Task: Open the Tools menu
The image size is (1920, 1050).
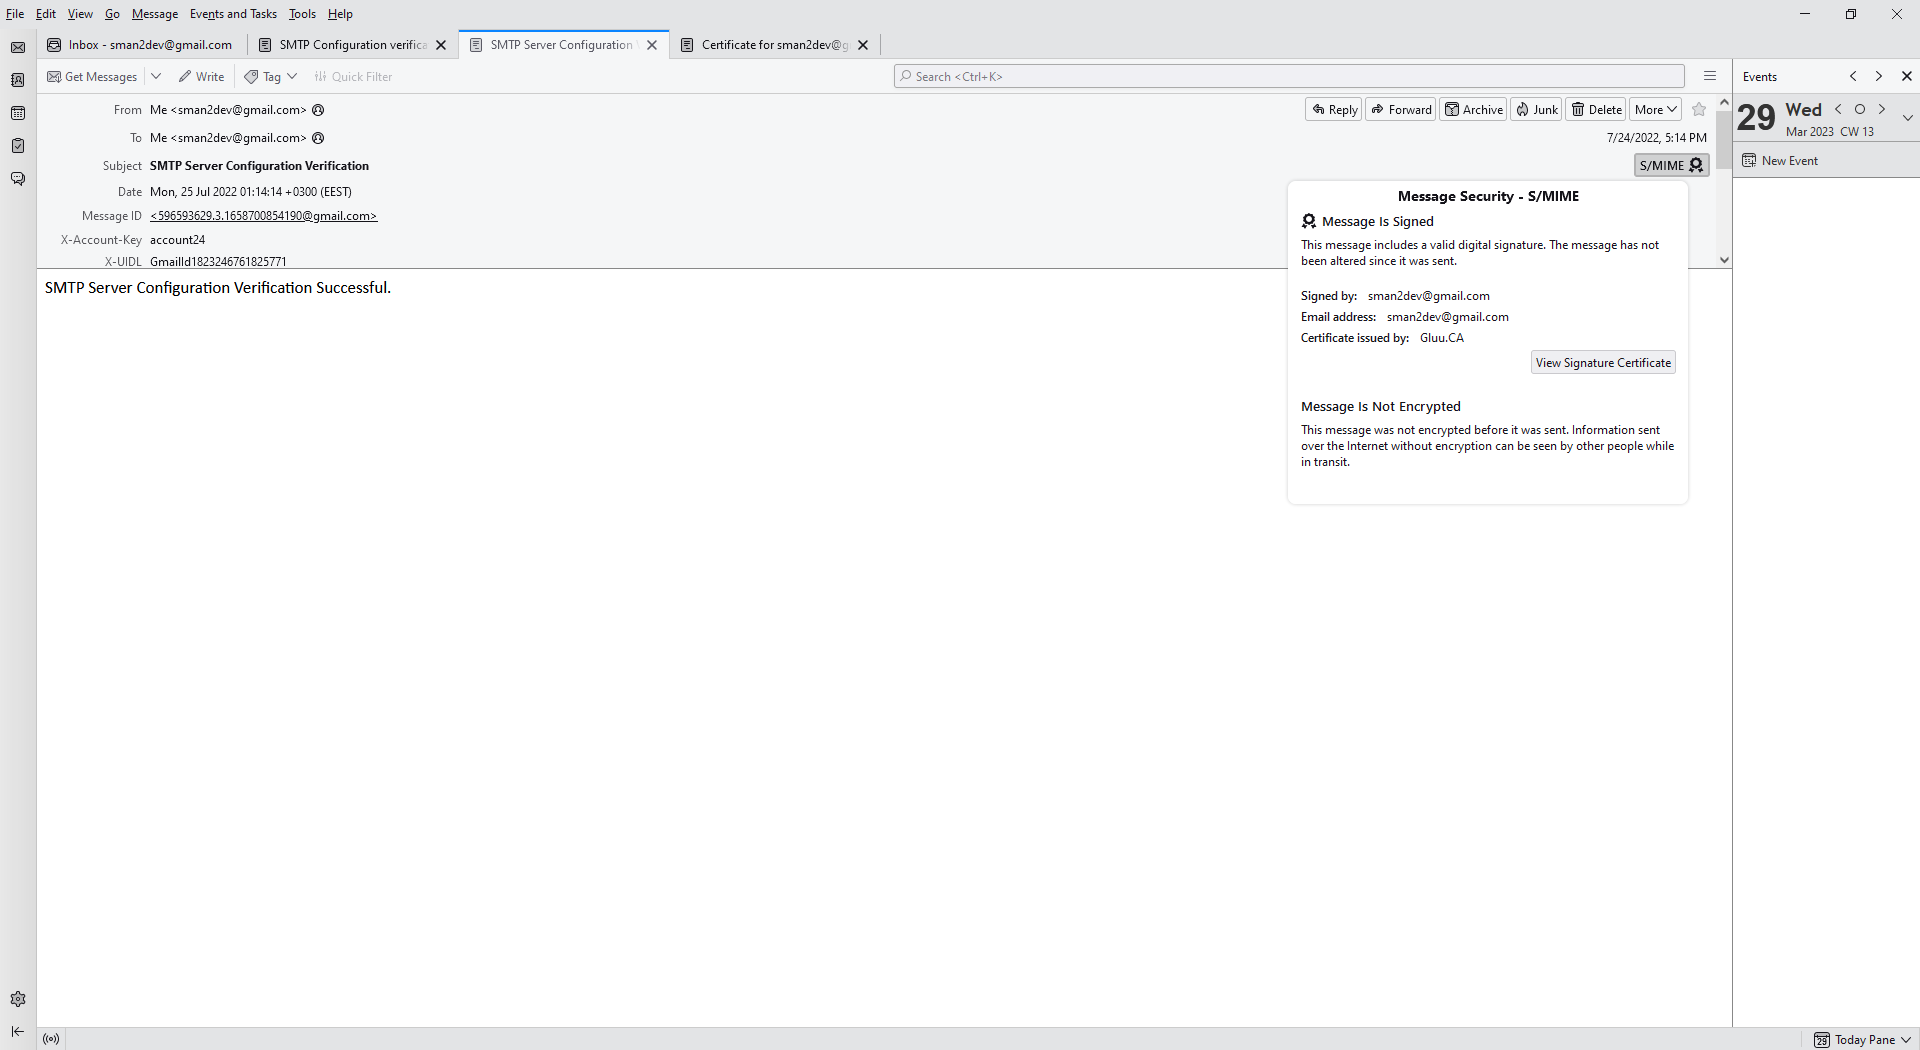Action: pyautogui.click(x=302, y=13)
